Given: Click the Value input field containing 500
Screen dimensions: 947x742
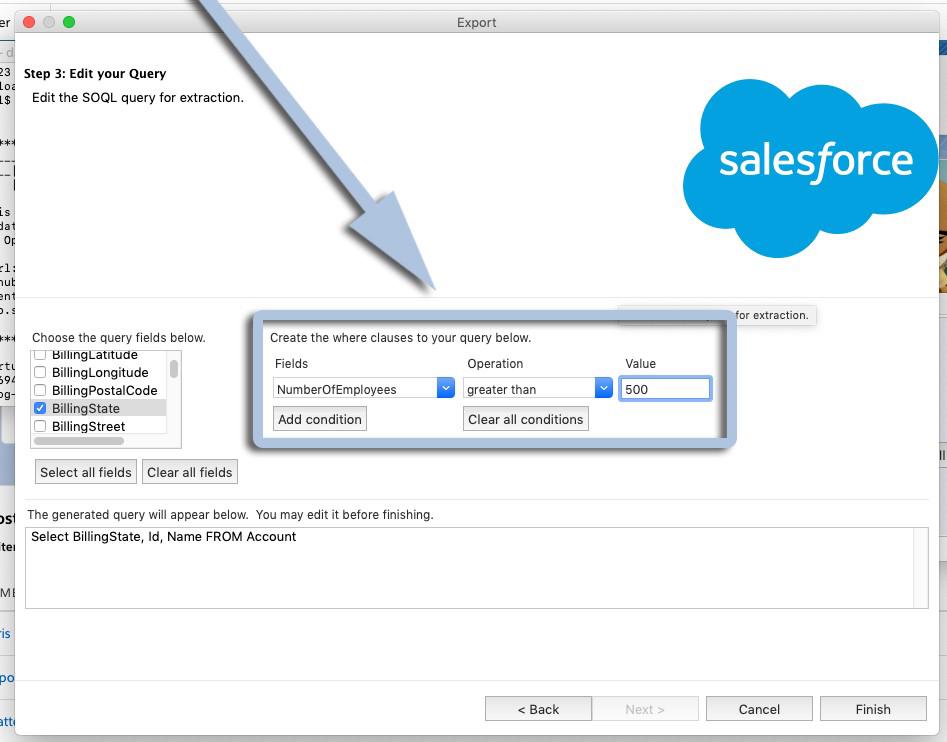Looking at the screenshot, I should point(665,389).
